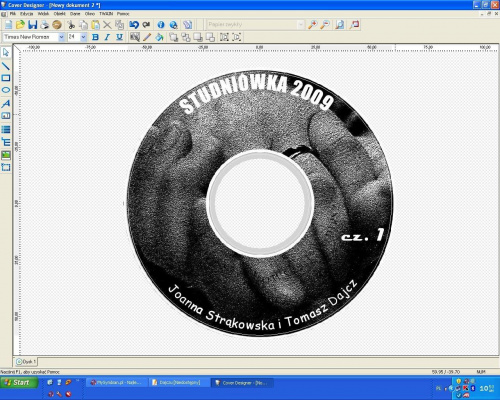This screenshot has width=500, height=400.
Task: Toggle underline text formatting
Action: coord(119,37)
